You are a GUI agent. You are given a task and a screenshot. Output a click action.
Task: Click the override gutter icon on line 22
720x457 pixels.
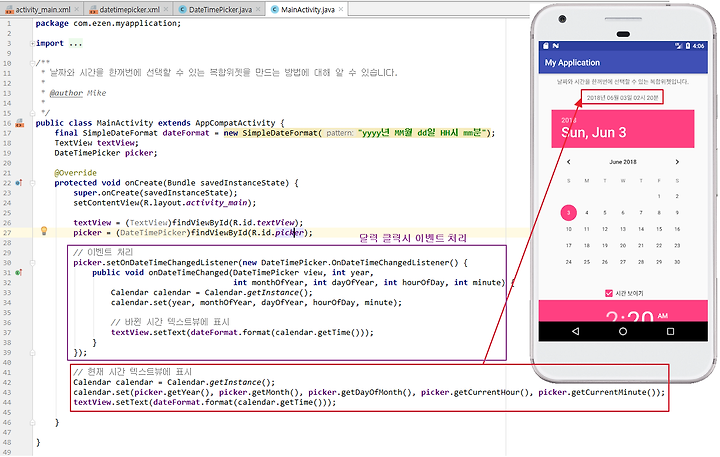pos(18,183)
